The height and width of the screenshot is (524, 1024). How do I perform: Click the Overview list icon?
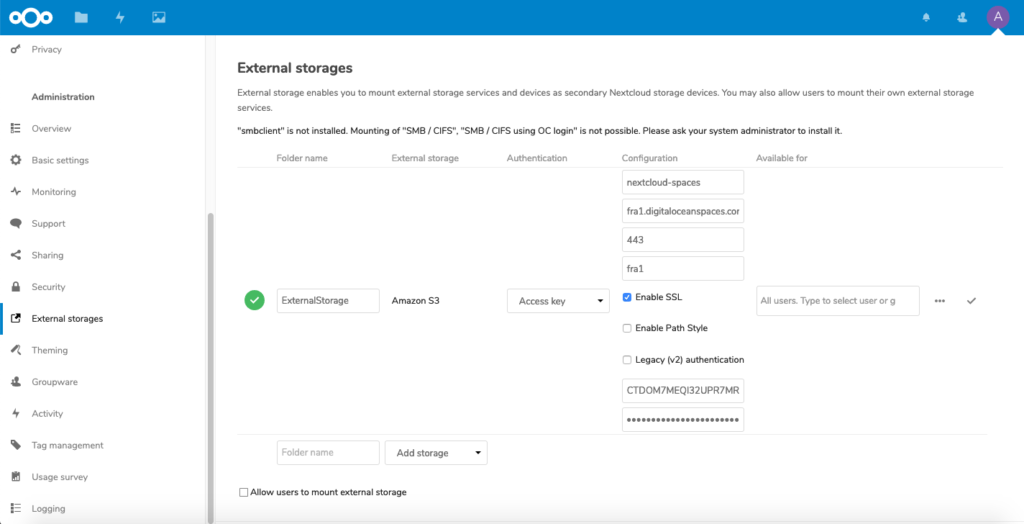16,129
